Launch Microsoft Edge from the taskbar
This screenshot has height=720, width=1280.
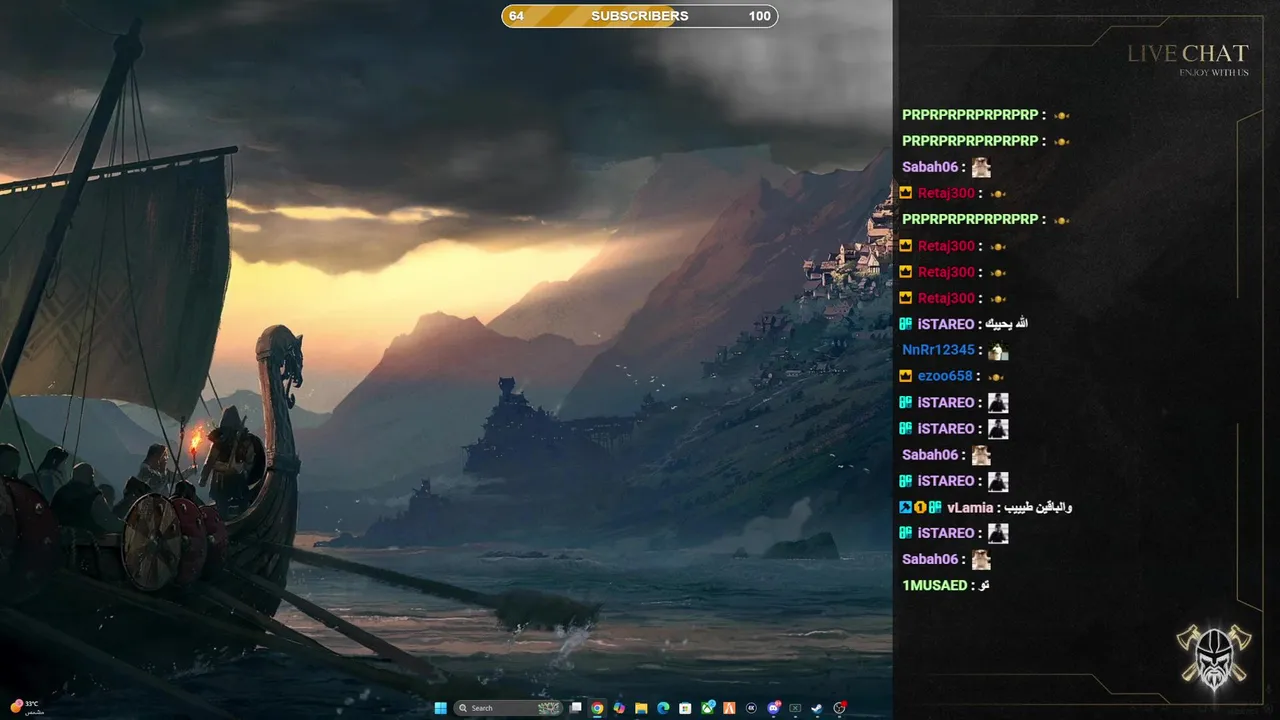(663, 708)
